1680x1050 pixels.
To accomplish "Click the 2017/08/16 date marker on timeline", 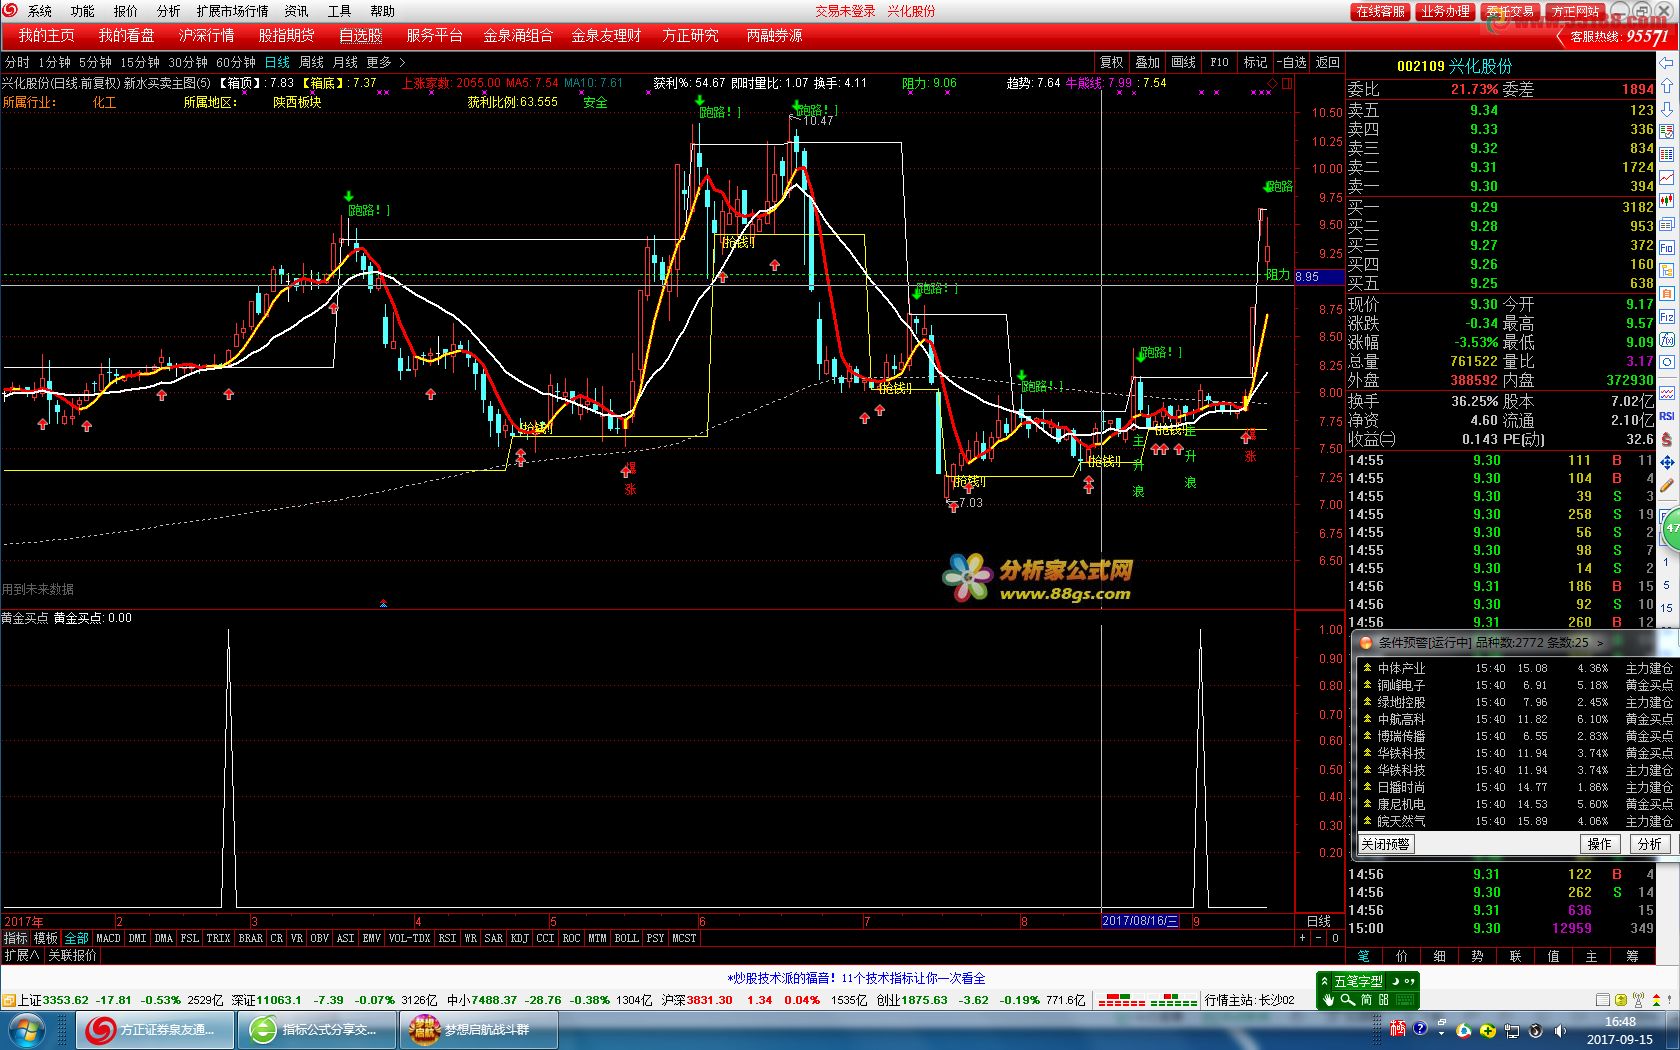I will click(x=1140, y=921).
